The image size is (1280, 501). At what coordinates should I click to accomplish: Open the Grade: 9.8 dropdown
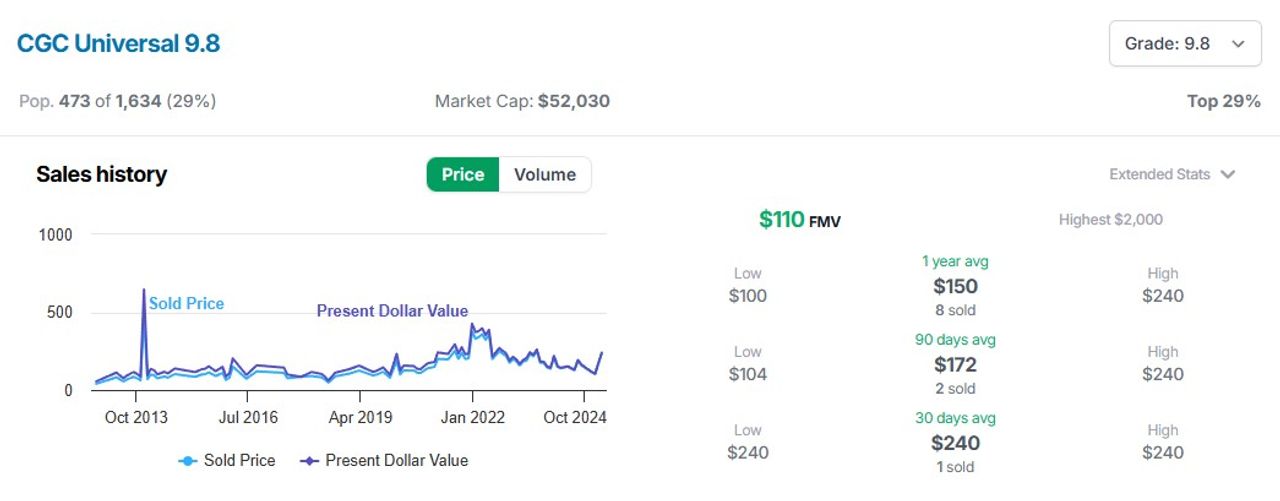(x=1185, y=44)
